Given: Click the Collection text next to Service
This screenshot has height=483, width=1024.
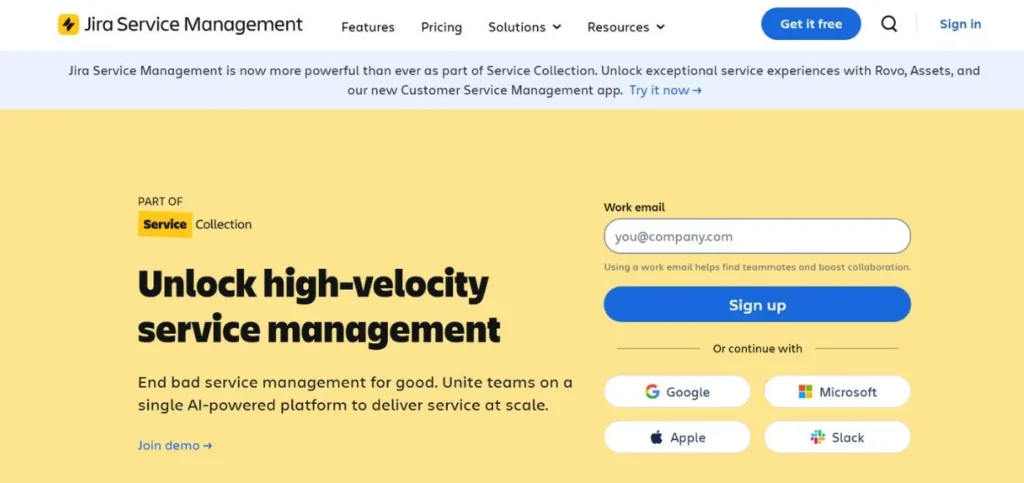Looking at the screenshot, I should tap(223, 225).
